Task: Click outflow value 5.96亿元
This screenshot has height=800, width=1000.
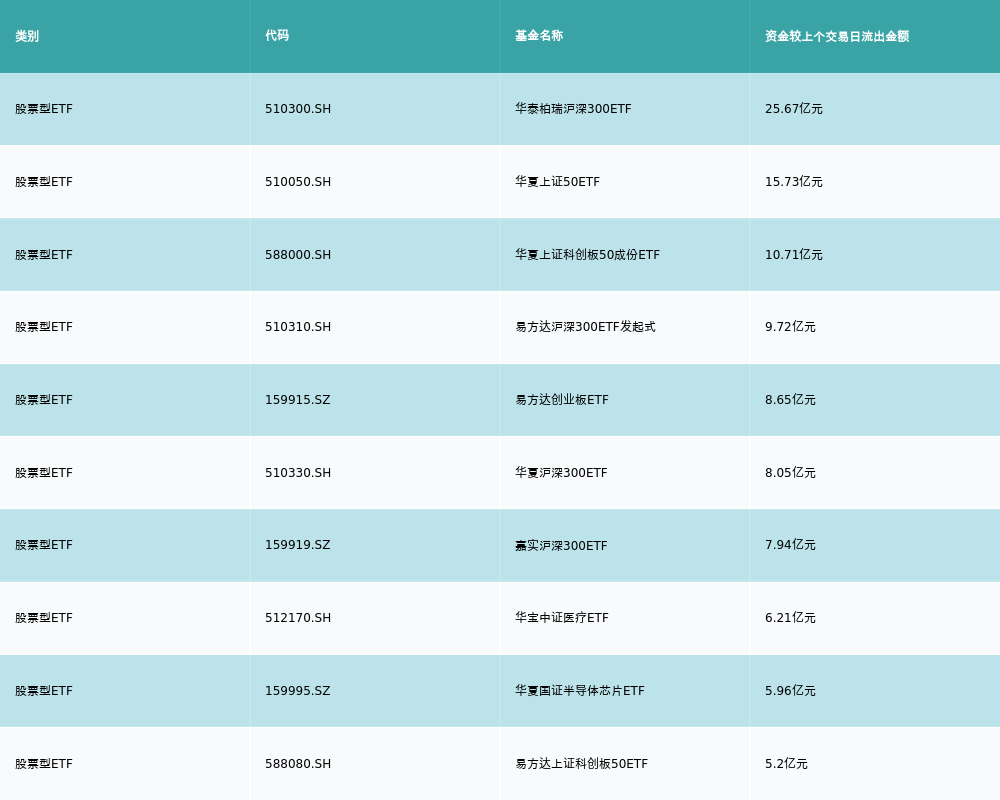Action: tap(790, 691)
